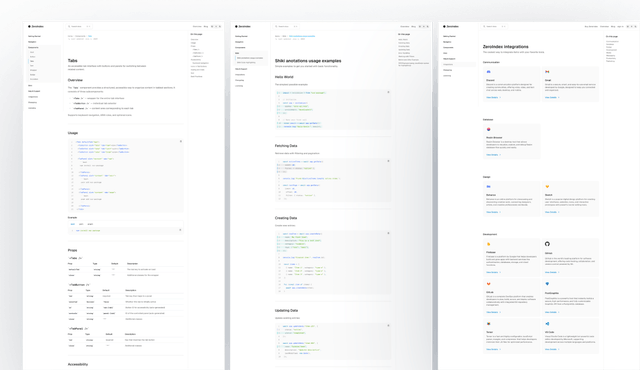Viewport: 640px width, 370px height.
Task: Click ZeroIndex logo on the Tabs page
Action: pos(36,27)
